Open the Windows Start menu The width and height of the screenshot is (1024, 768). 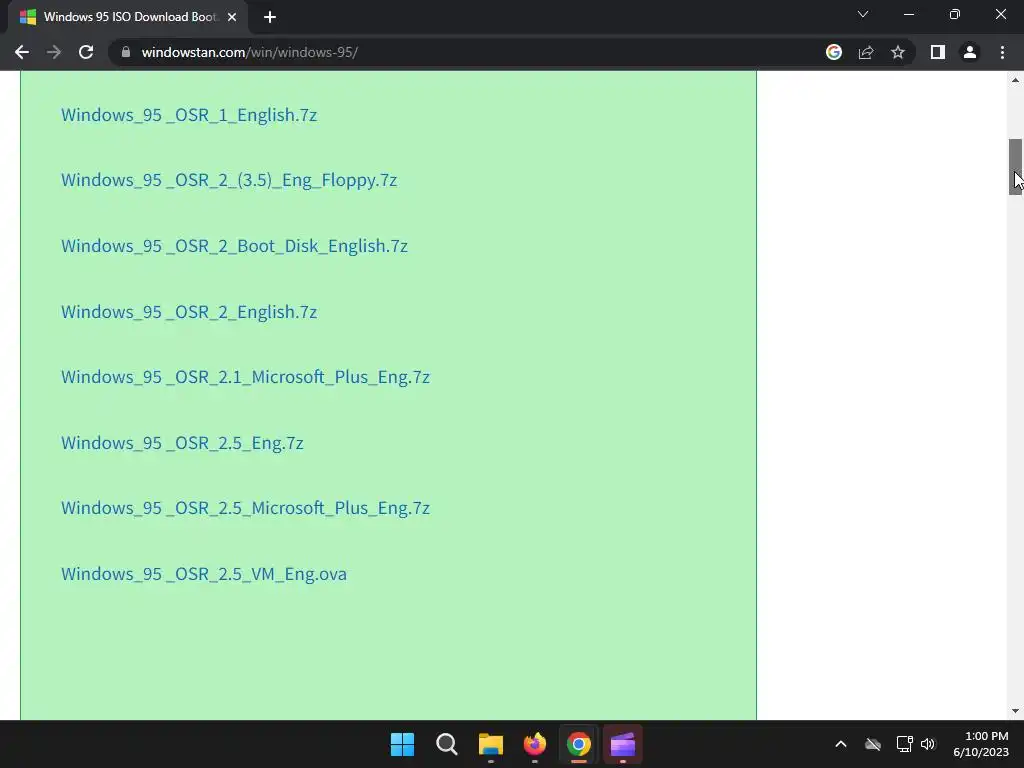402,744
